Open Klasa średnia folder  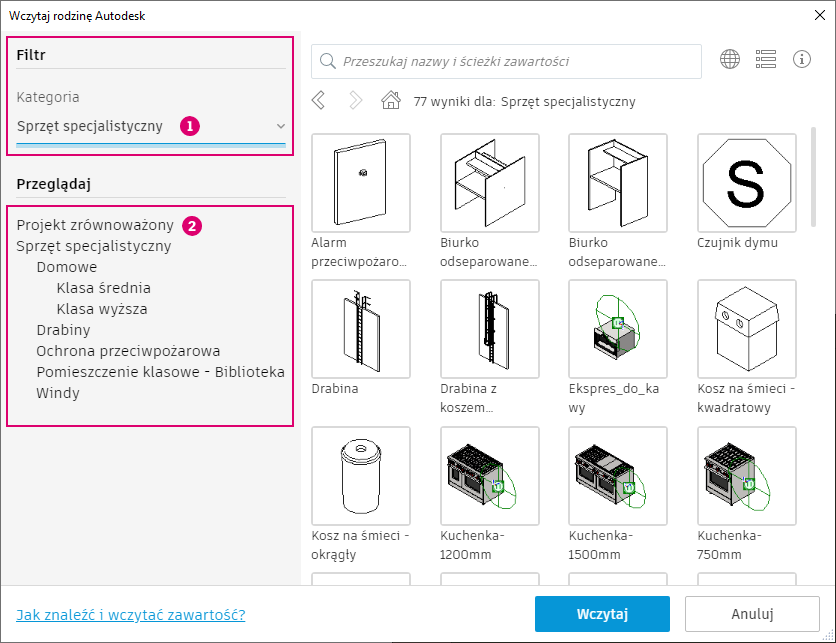(x=103, y=288)
